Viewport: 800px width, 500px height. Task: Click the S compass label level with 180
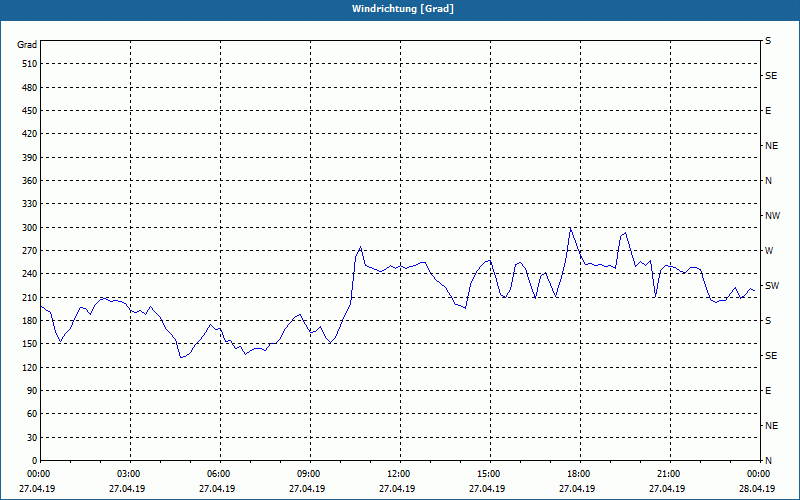tap(768, 321)
